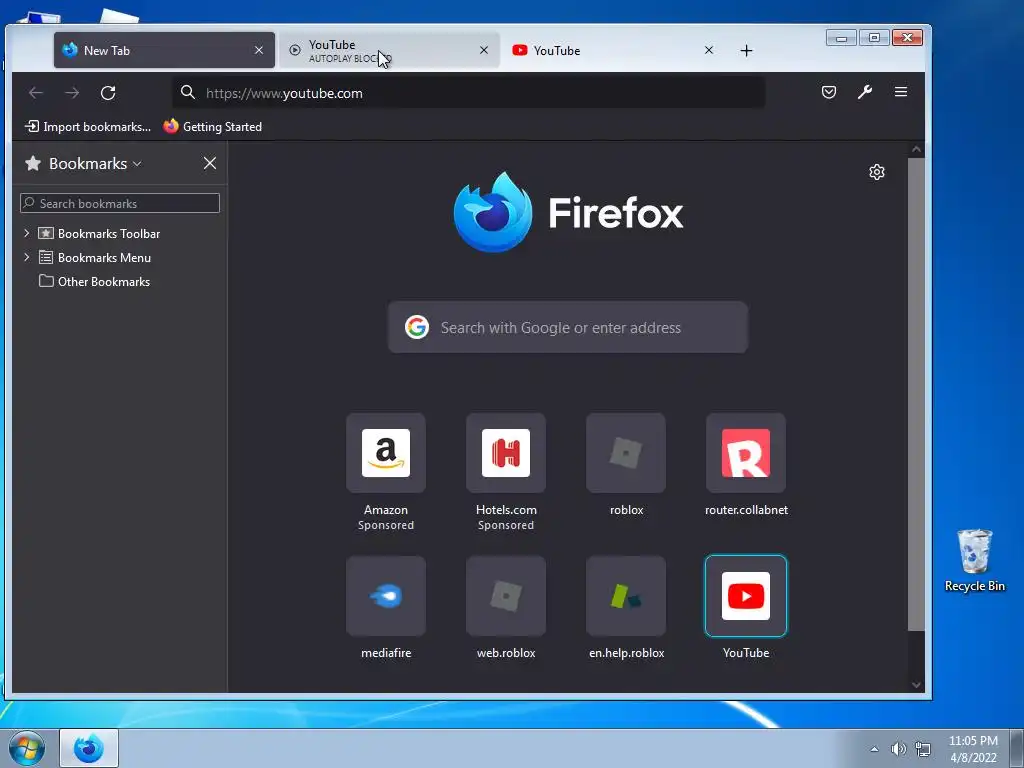
Task: Close the autoplay blocked YouTube tab
Action: (x=484, y=50)
